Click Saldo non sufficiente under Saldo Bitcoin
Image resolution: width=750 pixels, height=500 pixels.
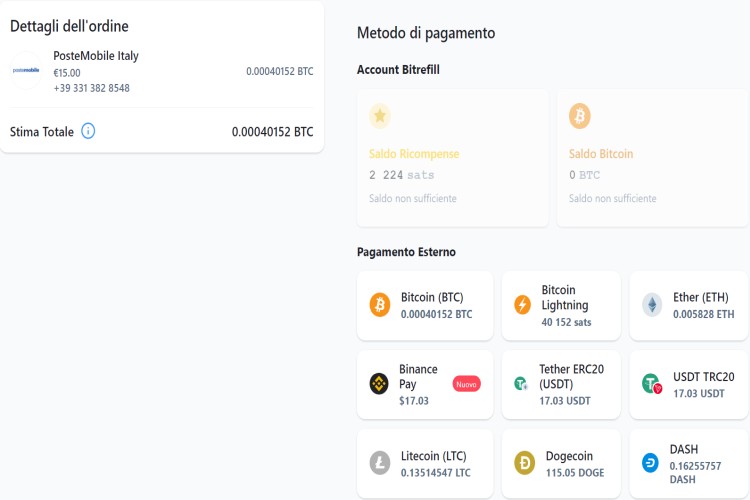(612, 199)
